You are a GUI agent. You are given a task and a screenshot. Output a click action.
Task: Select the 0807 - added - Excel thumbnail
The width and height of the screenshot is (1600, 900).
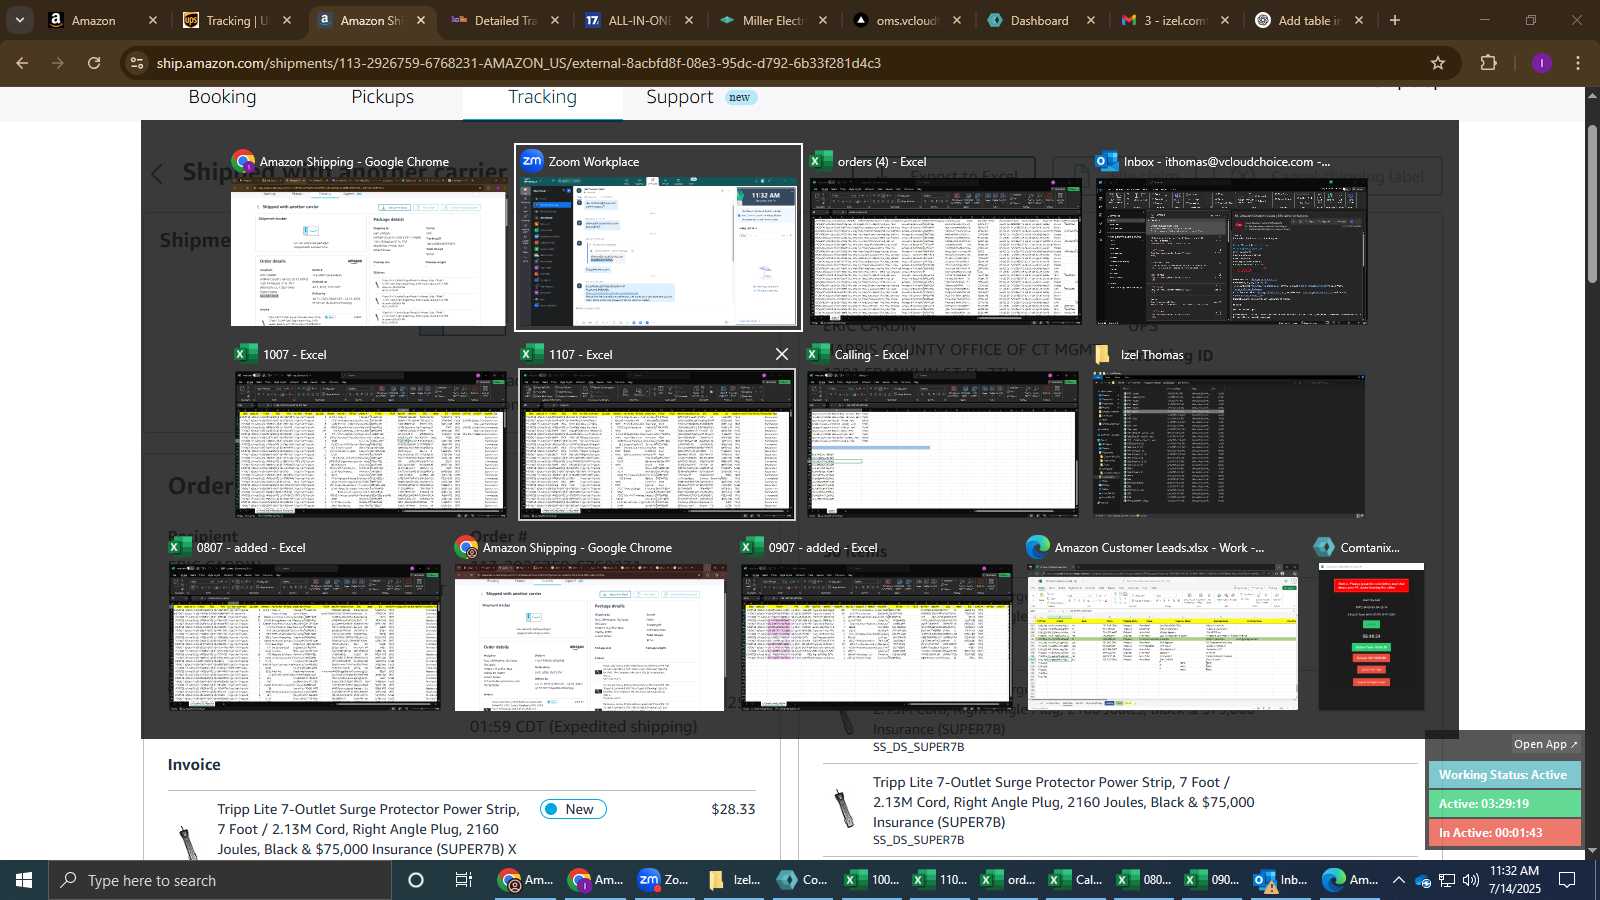(304, 624)
